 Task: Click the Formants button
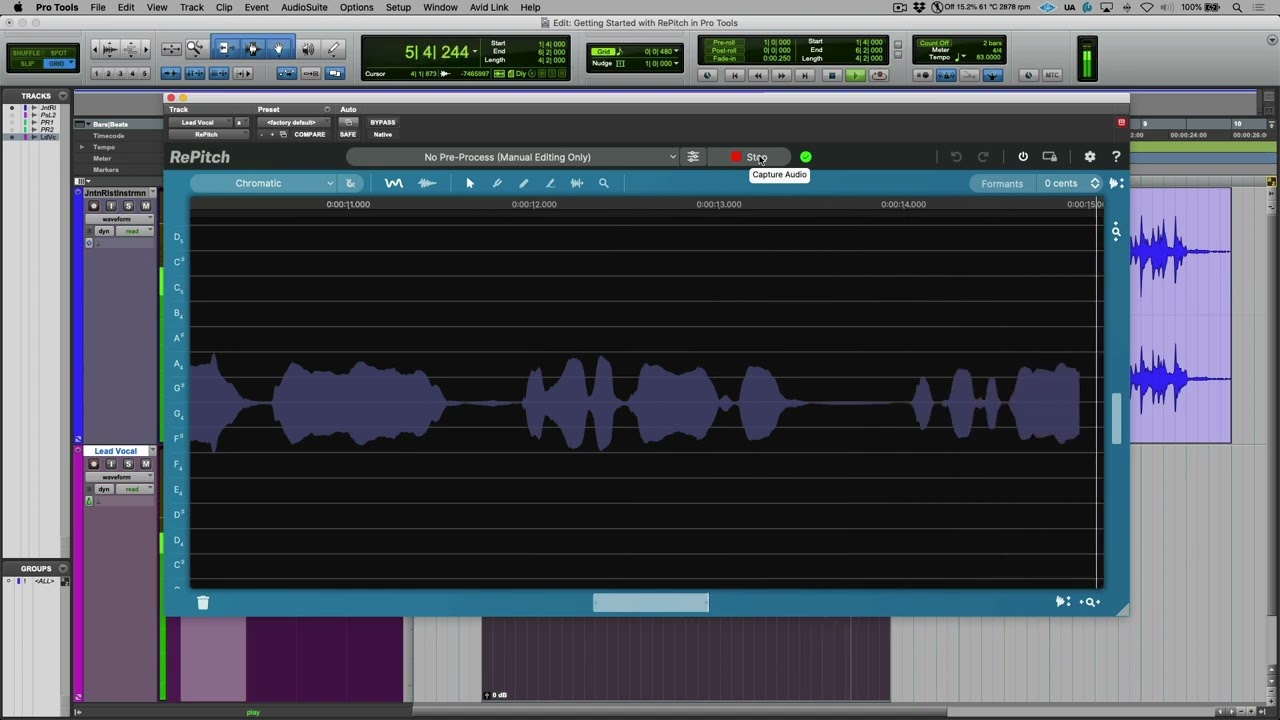pyautogui.click(x=1002, y=183)
